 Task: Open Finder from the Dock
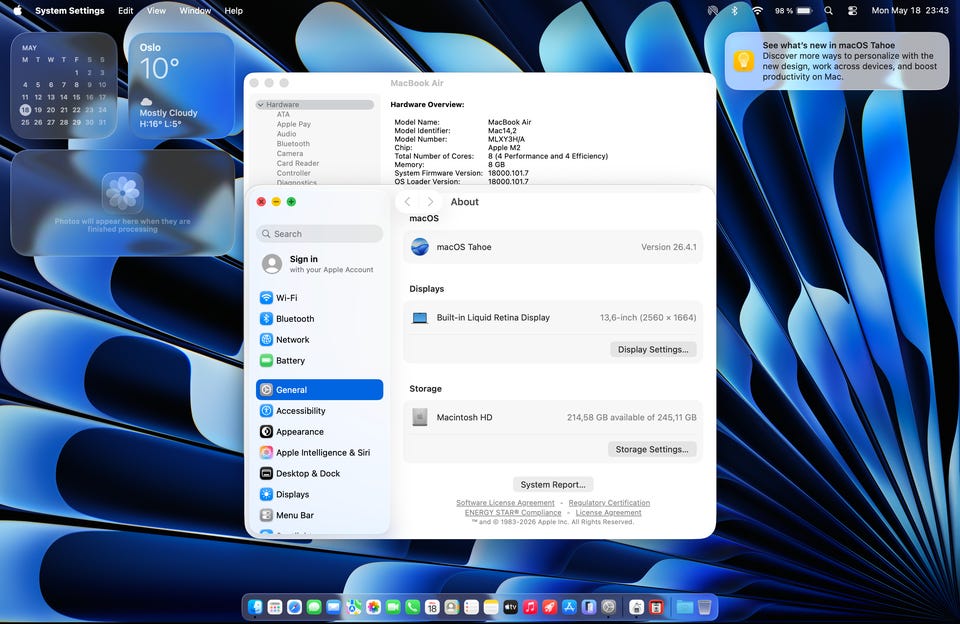pos(255,607)
